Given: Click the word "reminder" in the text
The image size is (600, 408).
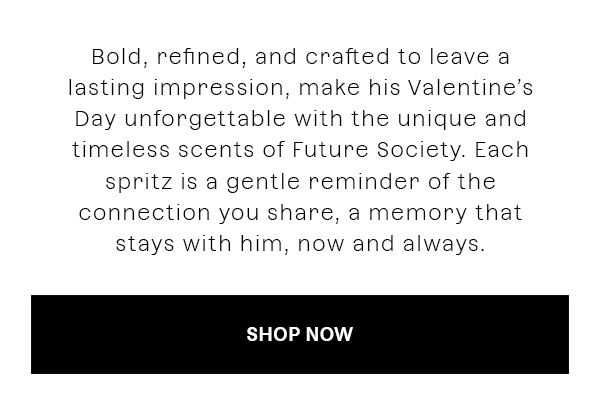Looking at the screenshot, I should [x=364, y=181].
